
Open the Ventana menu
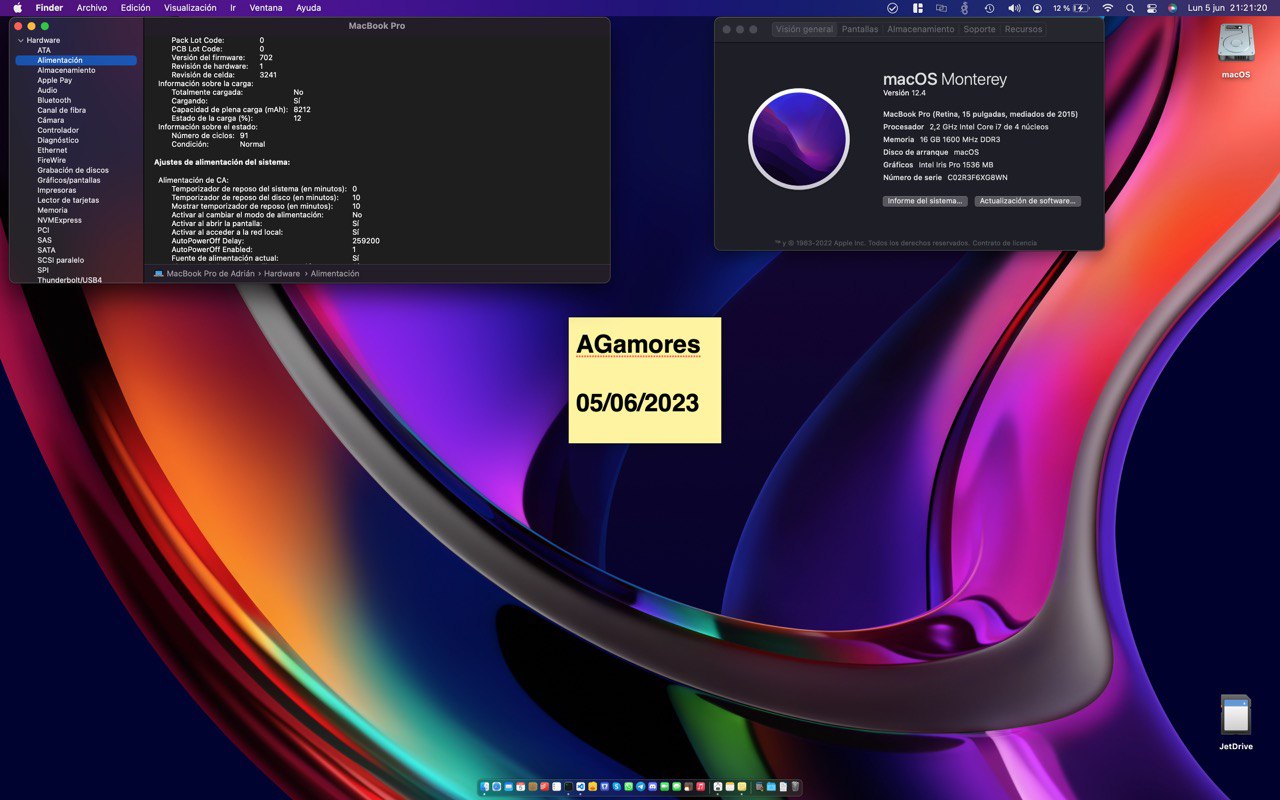265,7
